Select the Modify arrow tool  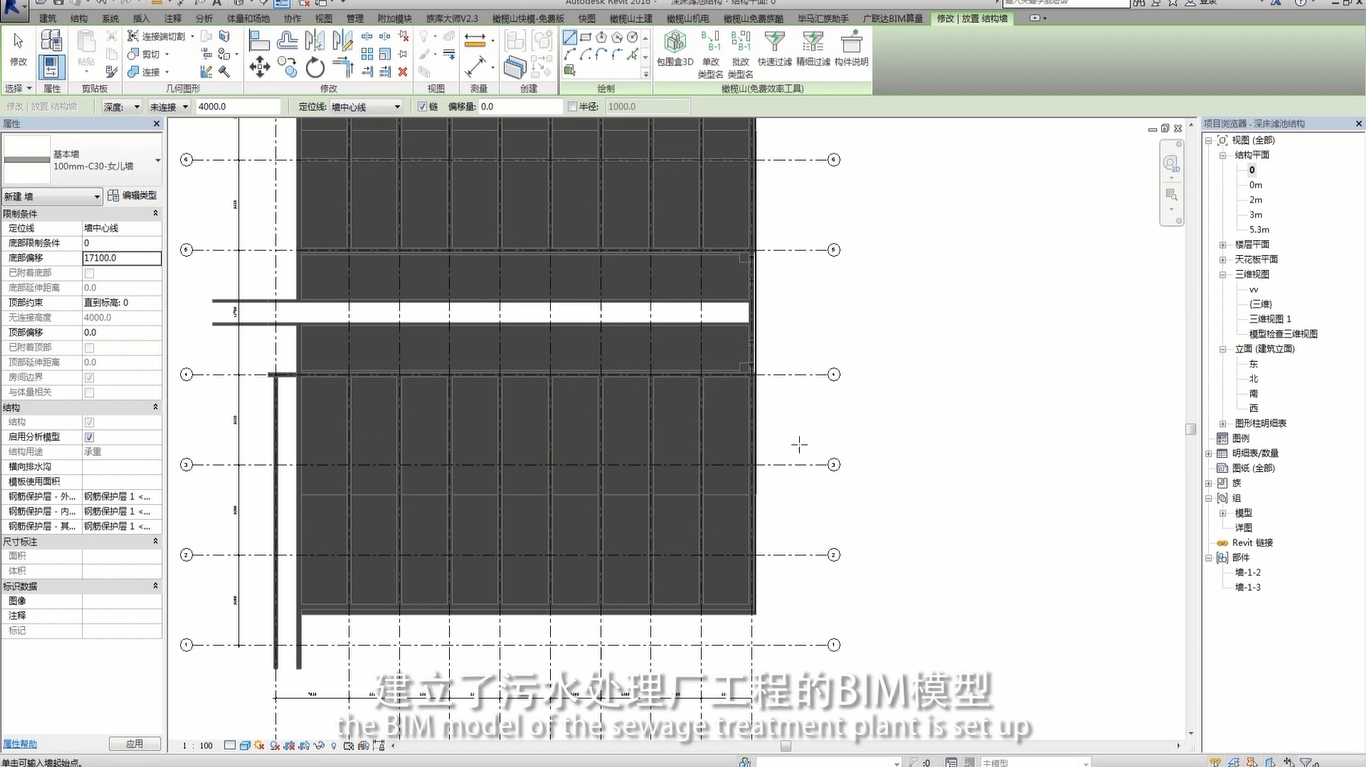coord(18,48)
